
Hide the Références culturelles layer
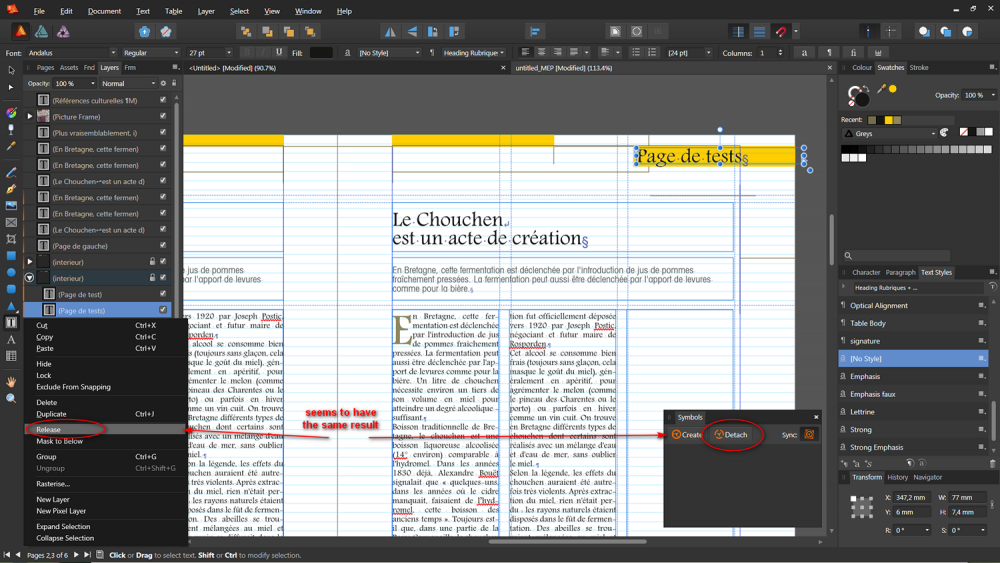point(163,100)
